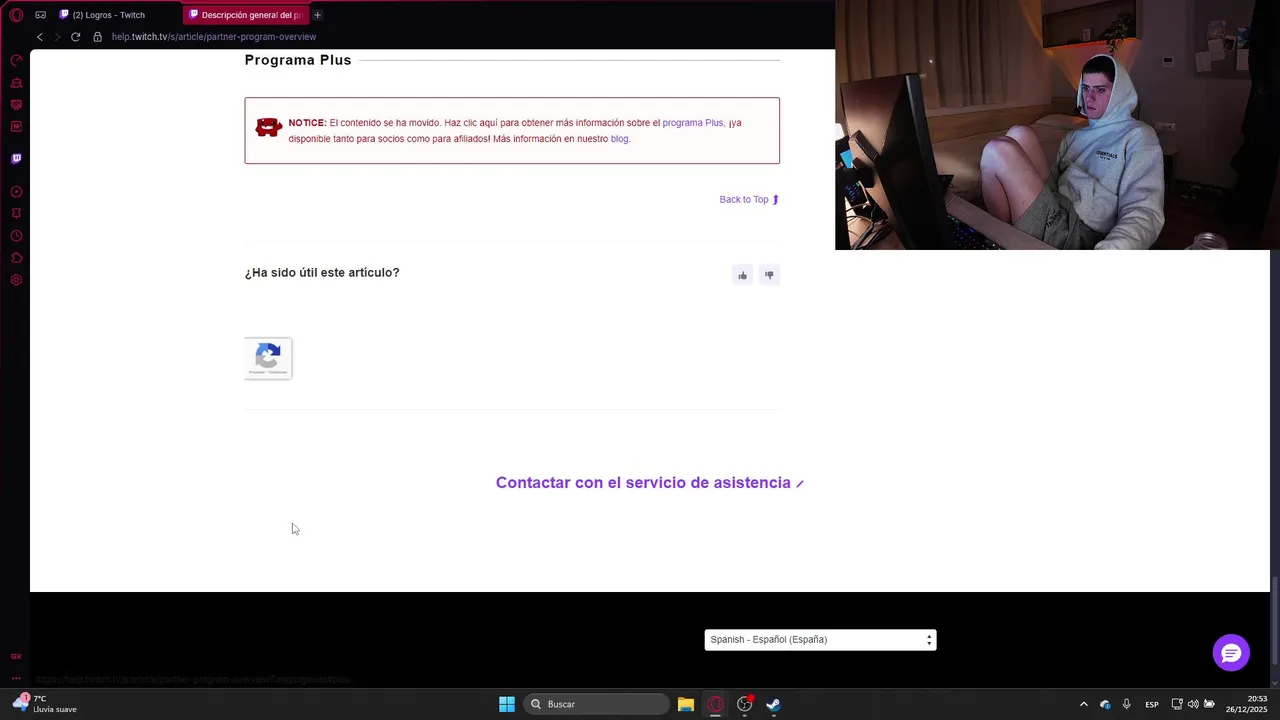Click the Programa Plus heading
This screenshot has width=1280, height=720.
click(x=298, y=60)
